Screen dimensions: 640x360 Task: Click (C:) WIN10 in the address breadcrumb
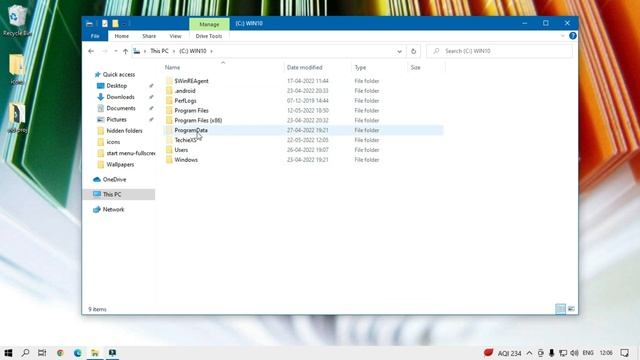193,51
